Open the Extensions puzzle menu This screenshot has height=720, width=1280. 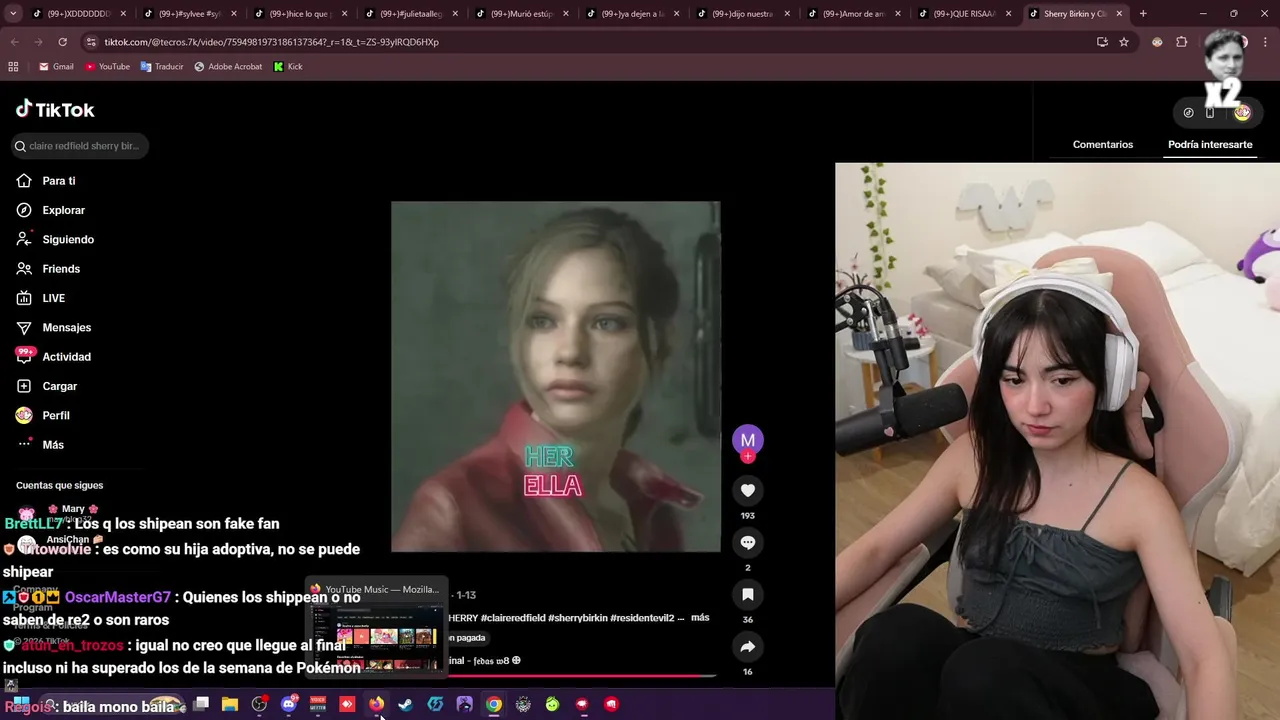[x=1181, y=42]
